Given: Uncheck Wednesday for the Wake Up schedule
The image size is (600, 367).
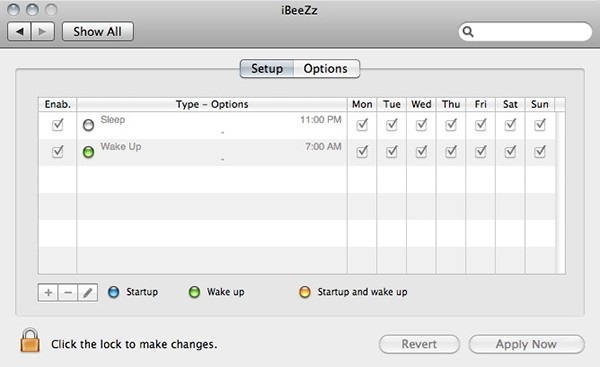Looking at the screenshot, I should point(421,152).
